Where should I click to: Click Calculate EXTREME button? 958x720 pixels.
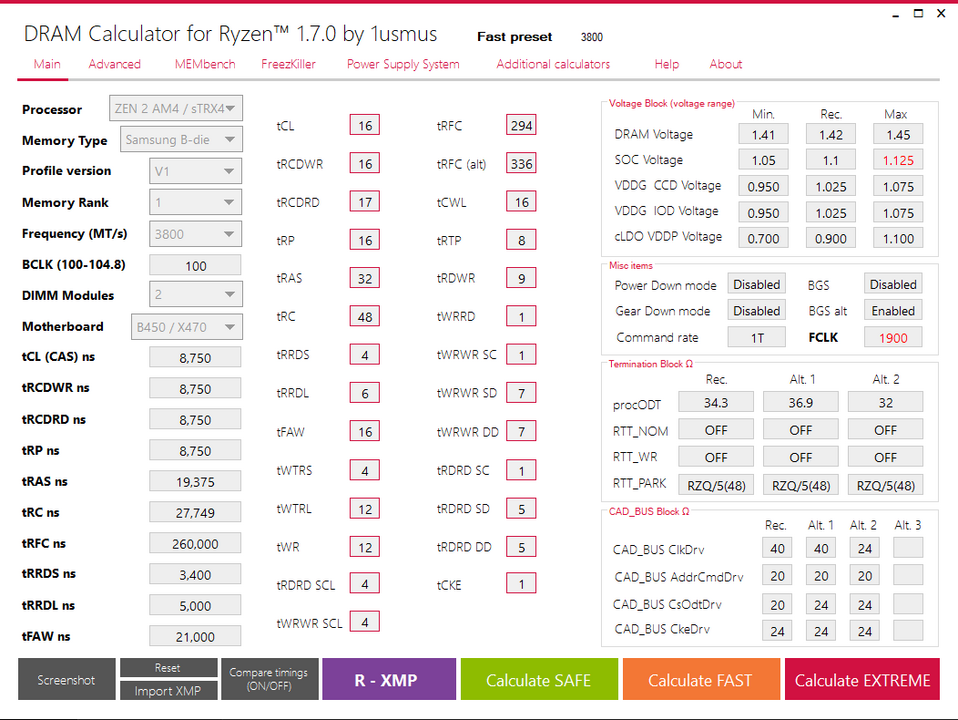[x=862, y=680]
